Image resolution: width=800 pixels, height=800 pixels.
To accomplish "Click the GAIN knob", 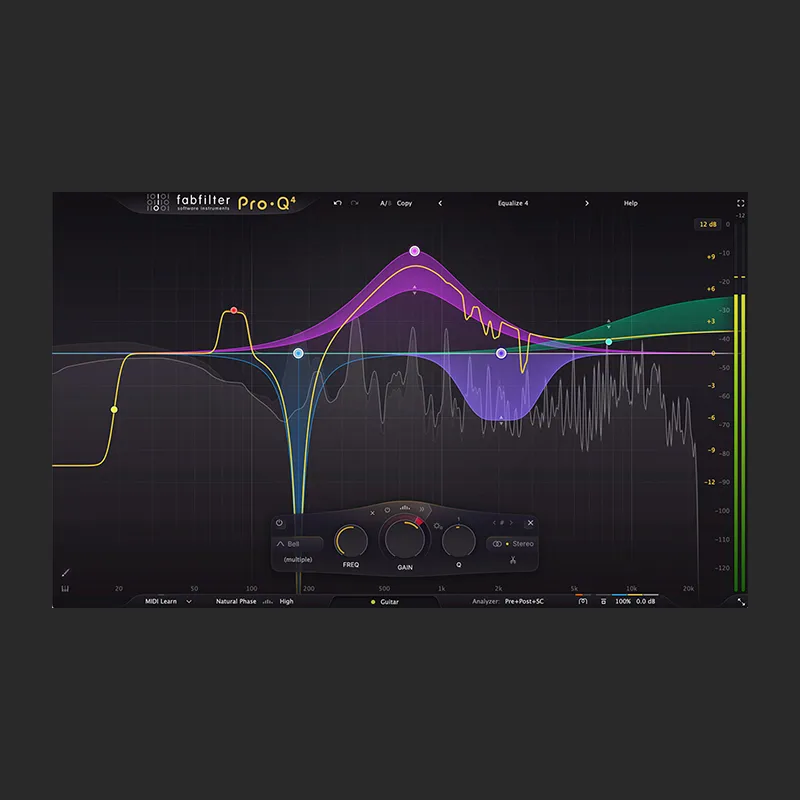I will [x=405, y=540].
